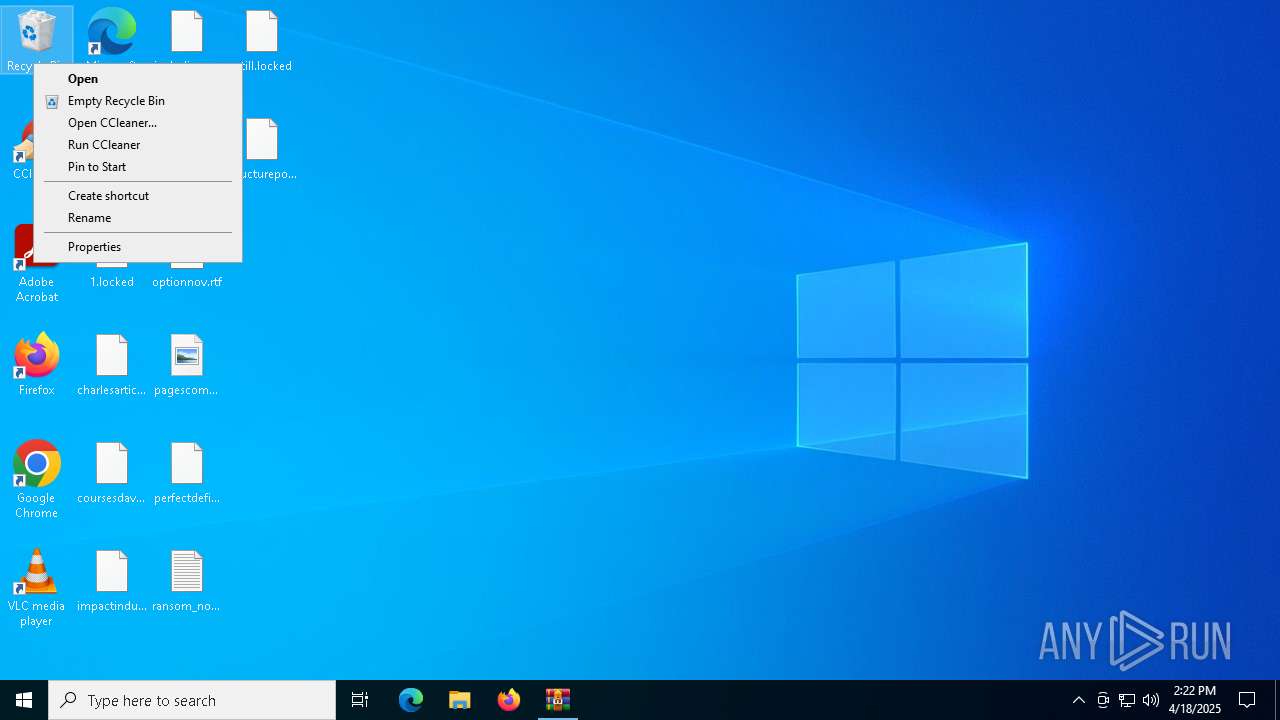1280x720 pixels.
Task: Select the pagescom... image file icon
Action: (x=187, y=365)
